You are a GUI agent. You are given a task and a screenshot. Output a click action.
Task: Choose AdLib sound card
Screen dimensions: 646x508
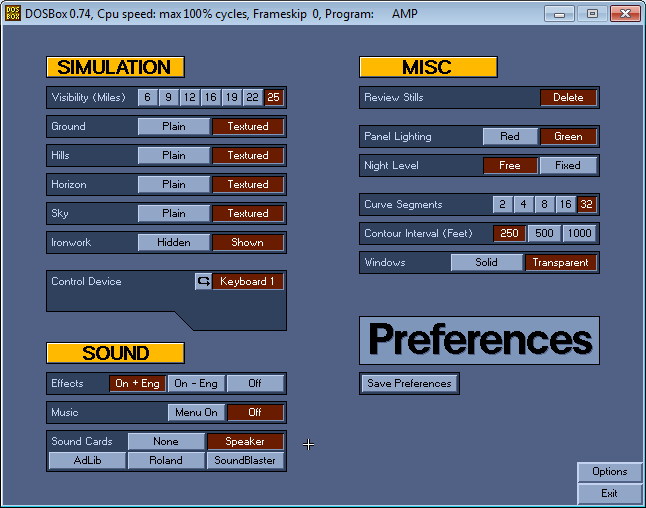point(87,461)
